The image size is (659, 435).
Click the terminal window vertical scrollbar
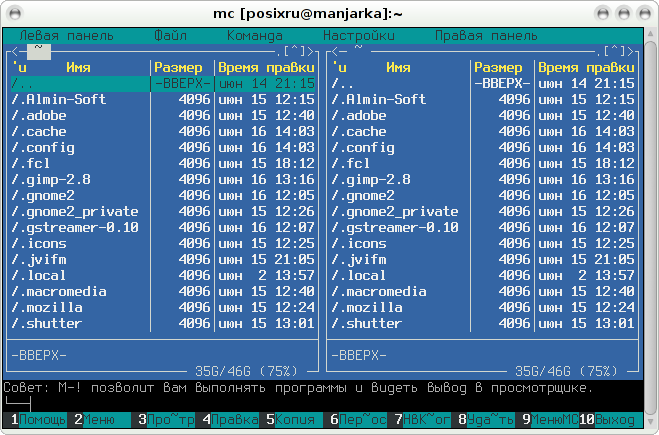point(651,229)
